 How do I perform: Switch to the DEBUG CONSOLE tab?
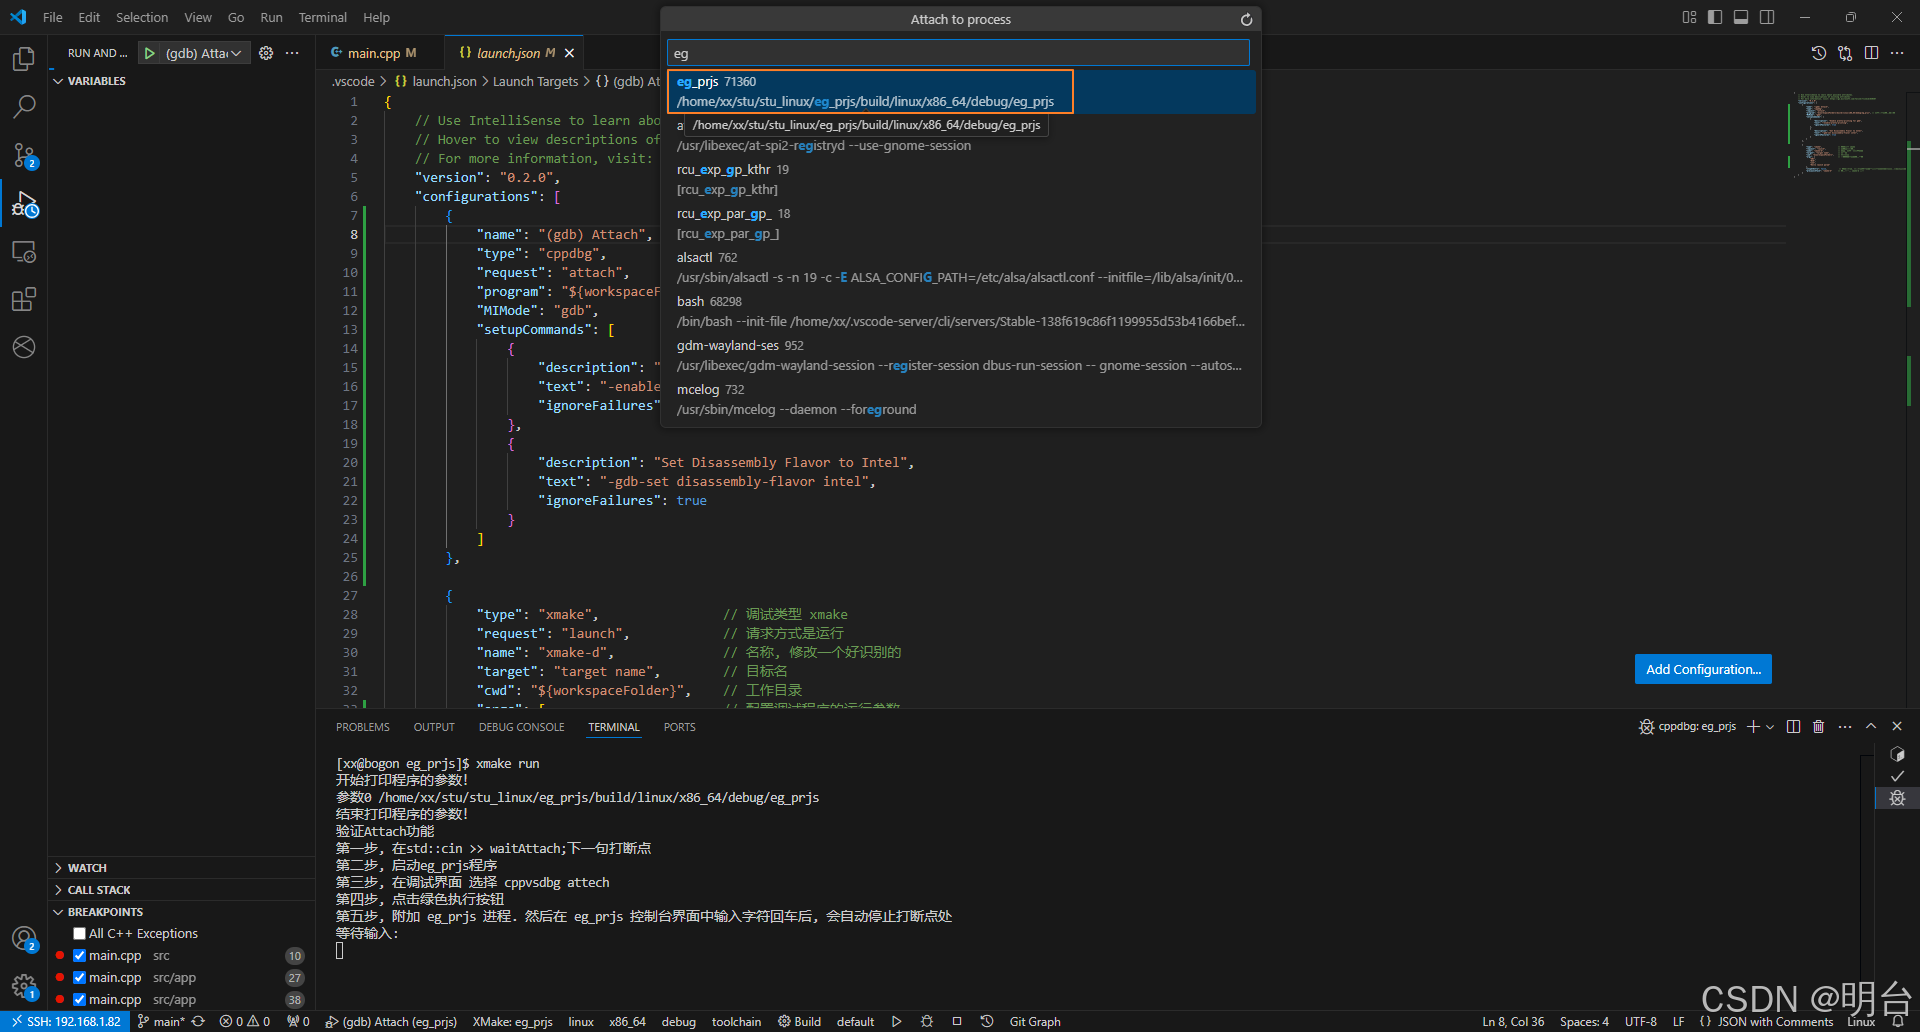click(x=521, y=727)
